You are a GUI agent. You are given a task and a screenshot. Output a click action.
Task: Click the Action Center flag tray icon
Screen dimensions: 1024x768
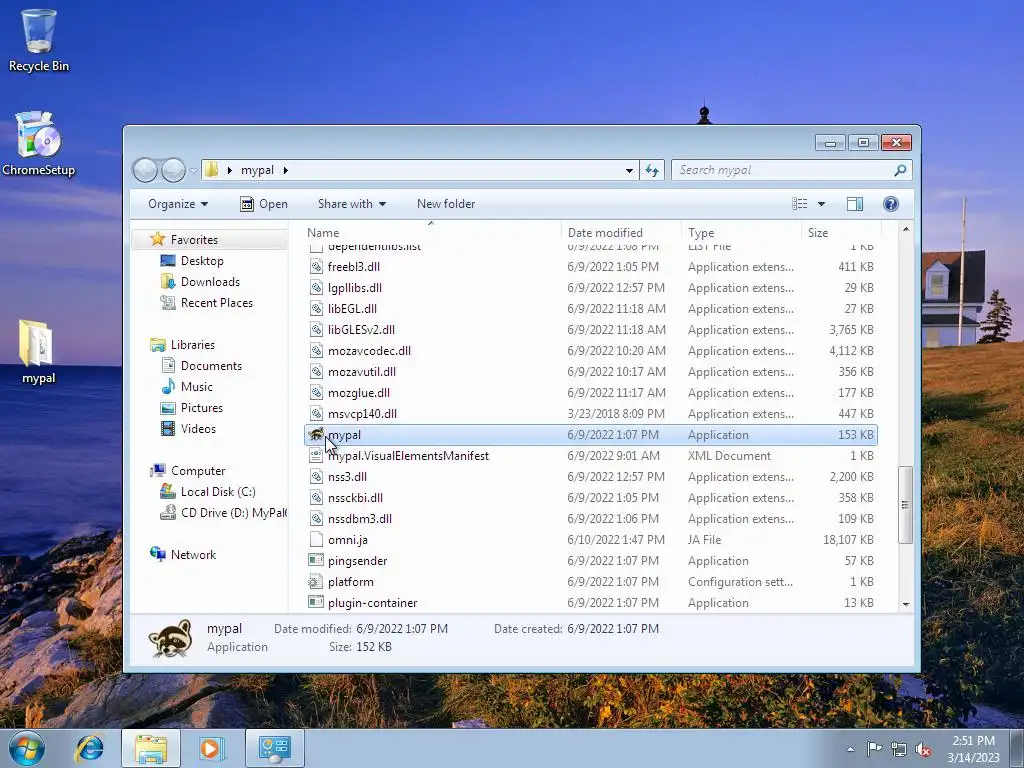pos(874,748)
